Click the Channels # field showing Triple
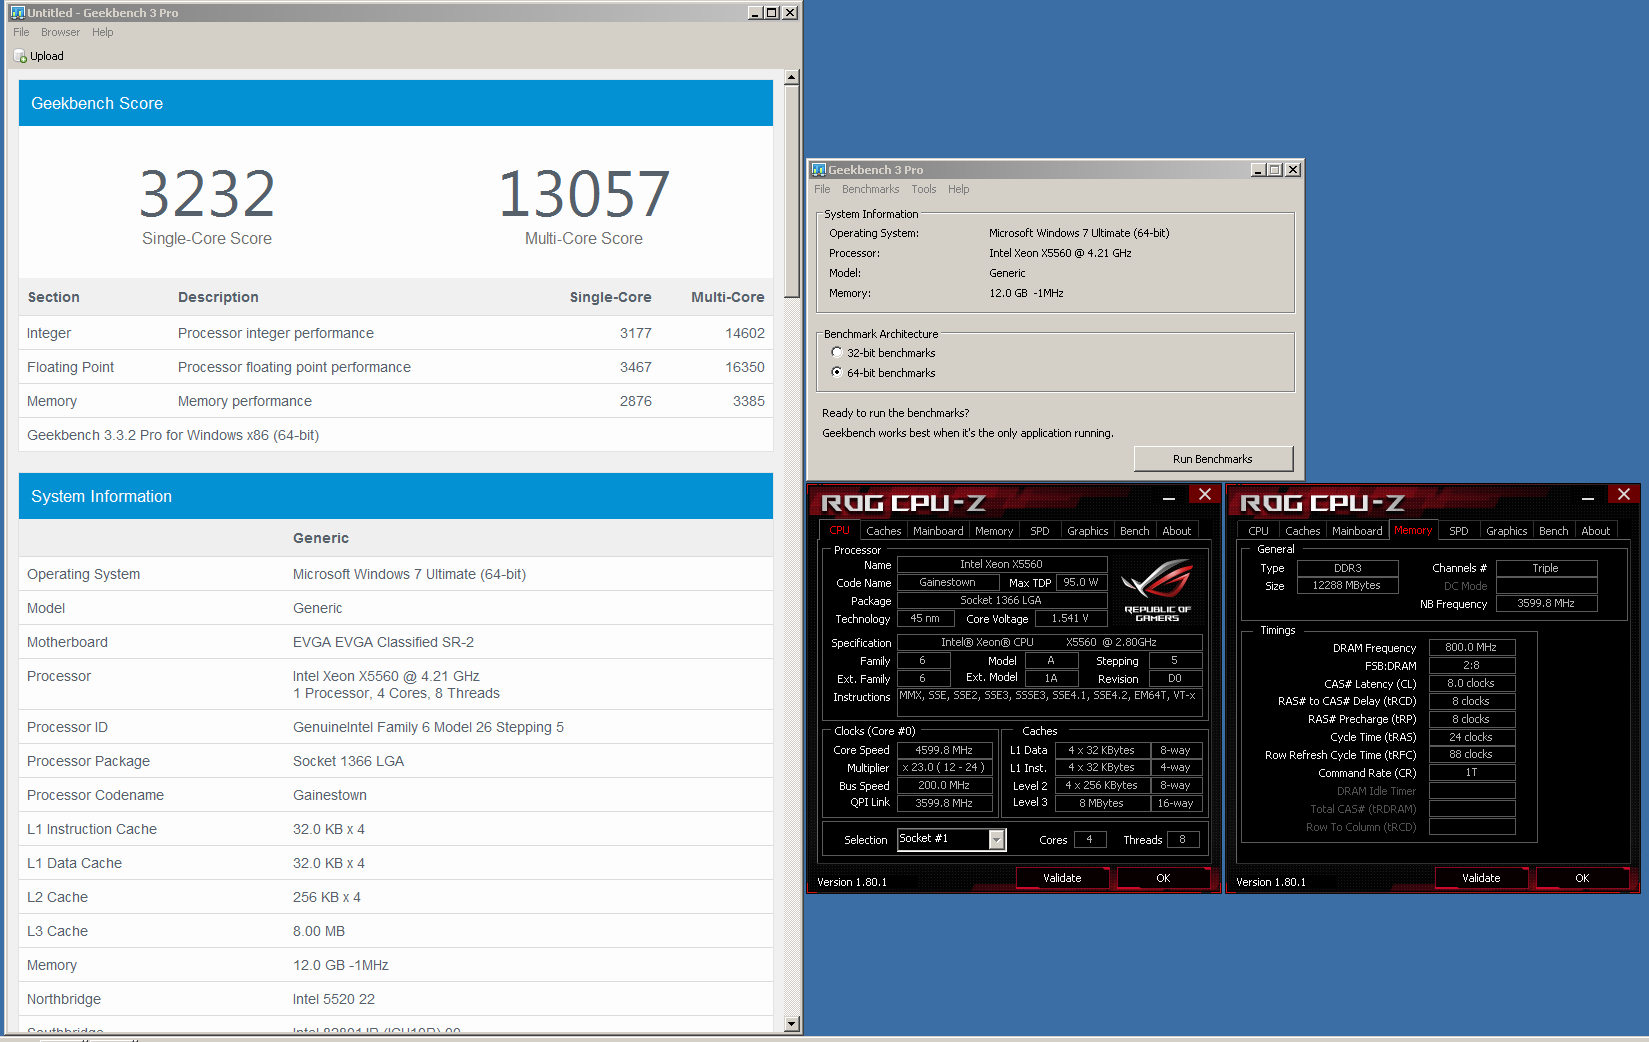The width and height of the screenshot is (1649, 1042). [x=1546, y=568]
